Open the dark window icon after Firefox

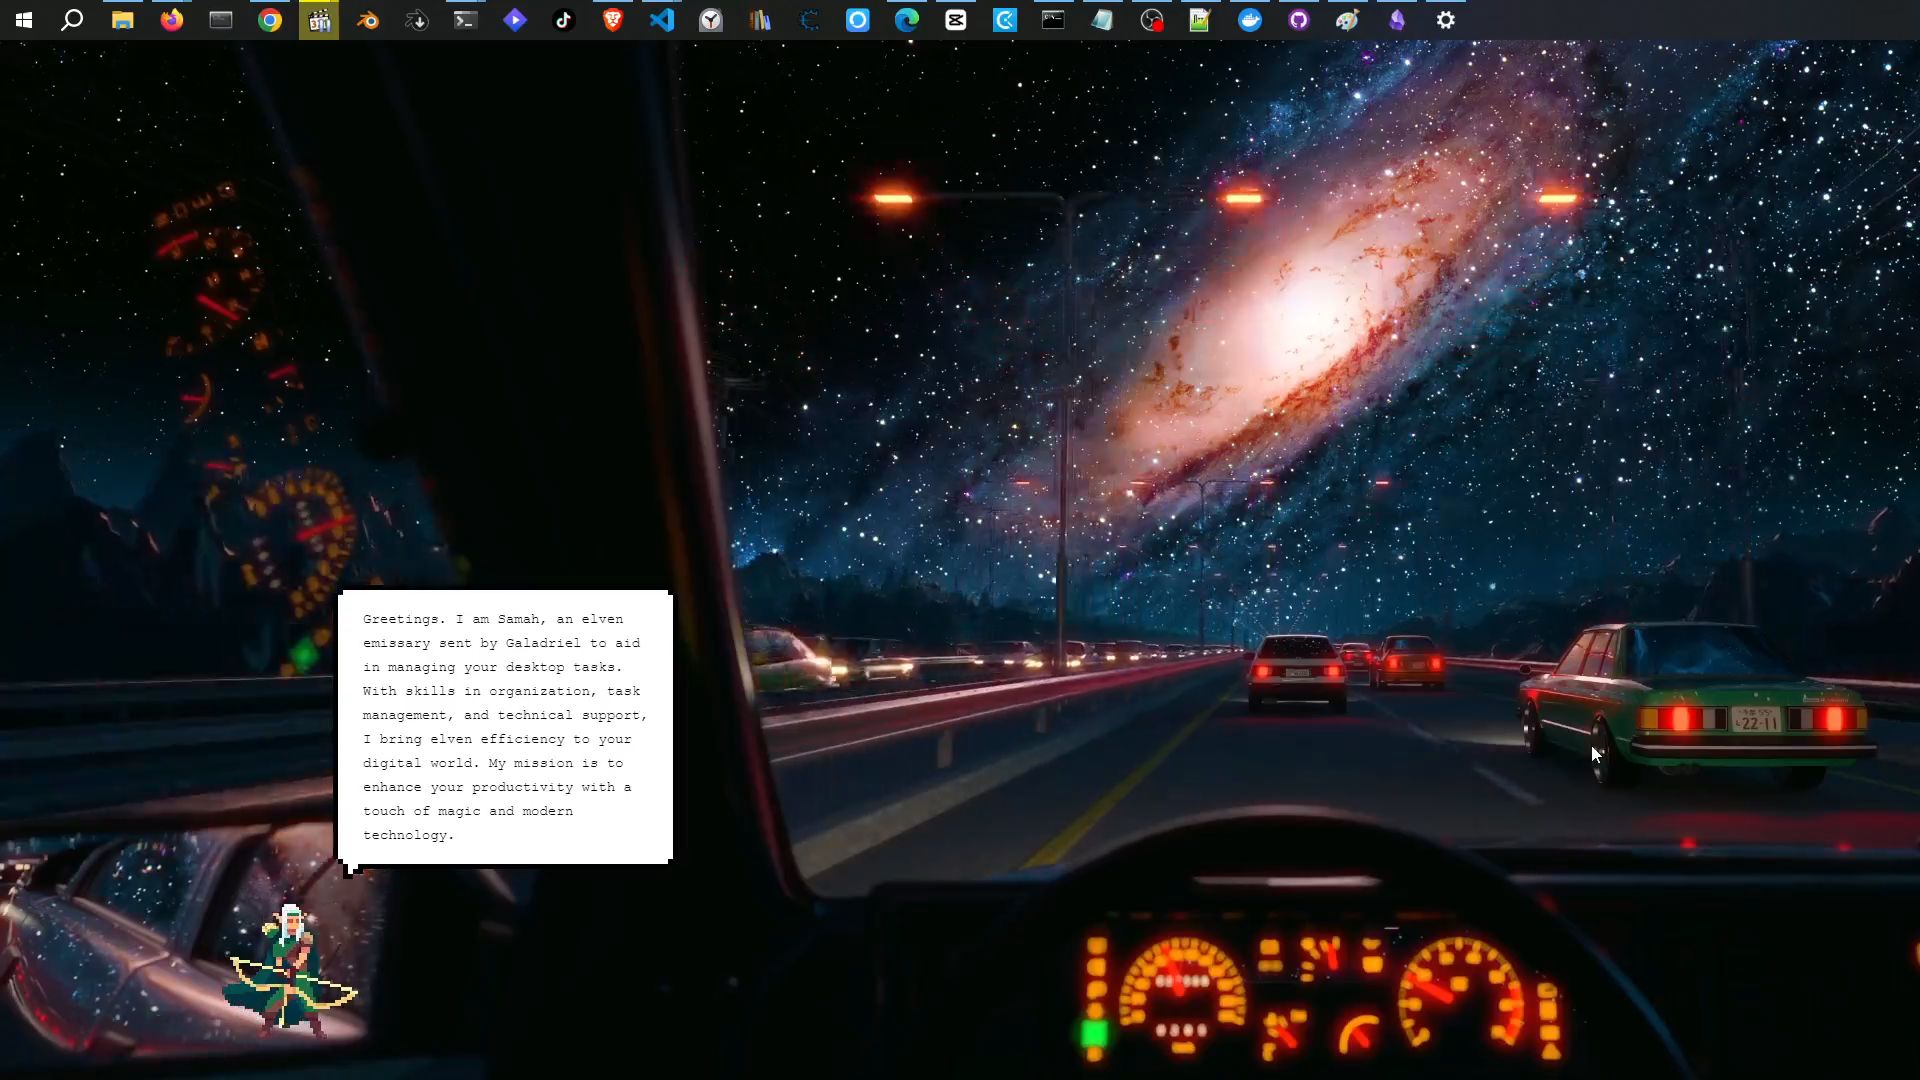coord(221,20)
